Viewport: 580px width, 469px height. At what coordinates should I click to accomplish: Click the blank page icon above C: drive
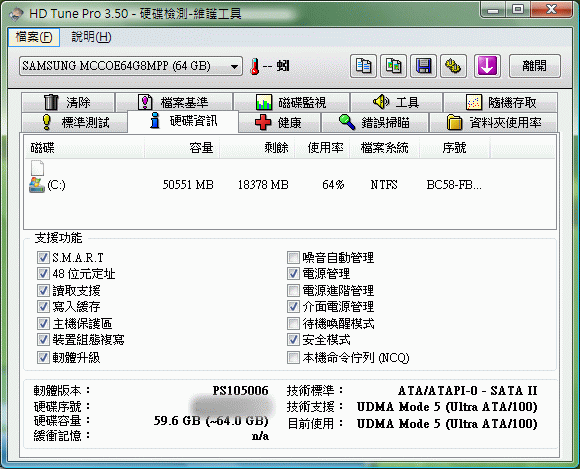coord(37,168)
